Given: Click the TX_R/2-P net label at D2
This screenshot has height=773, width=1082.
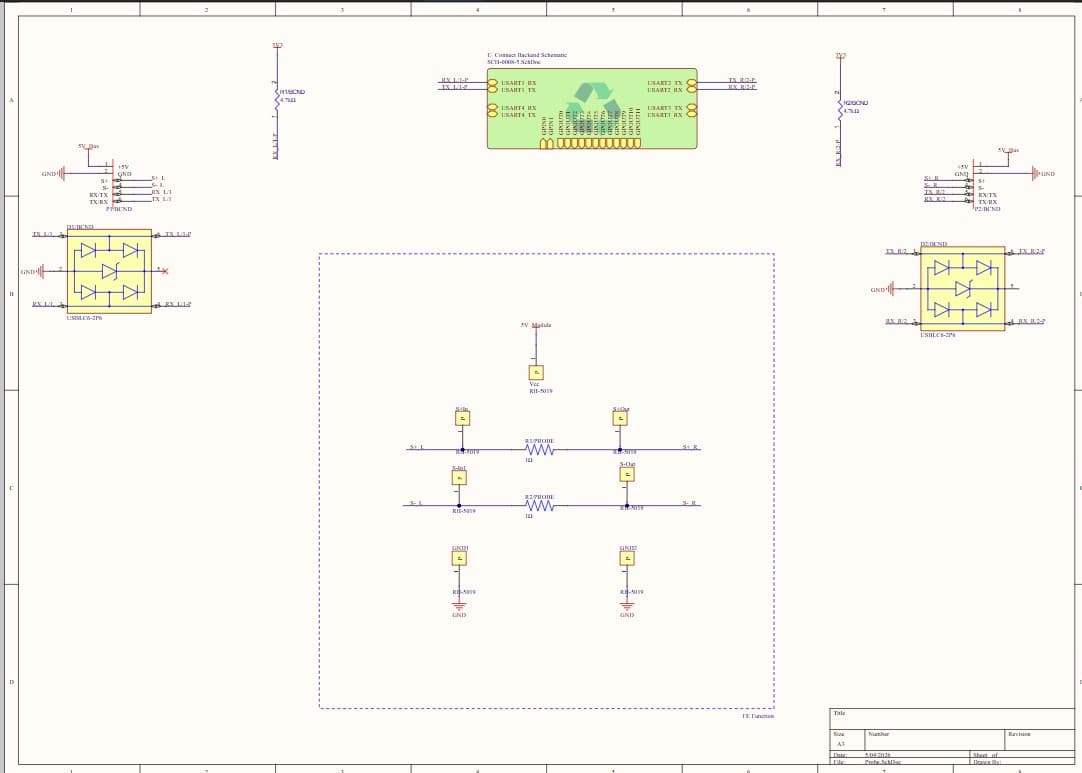Looking at the screenshot, I should pos(1032,251).
